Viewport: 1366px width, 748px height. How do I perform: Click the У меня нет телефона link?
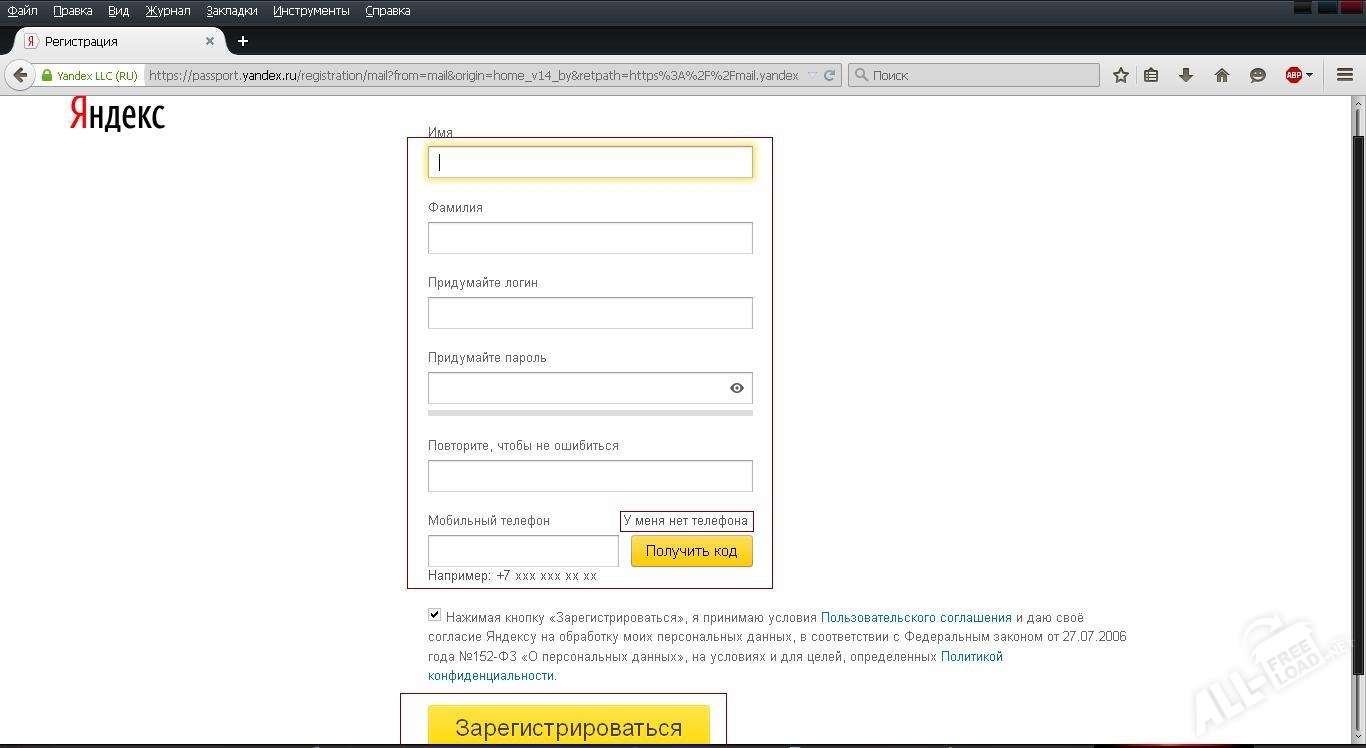[x=685, y=521]
